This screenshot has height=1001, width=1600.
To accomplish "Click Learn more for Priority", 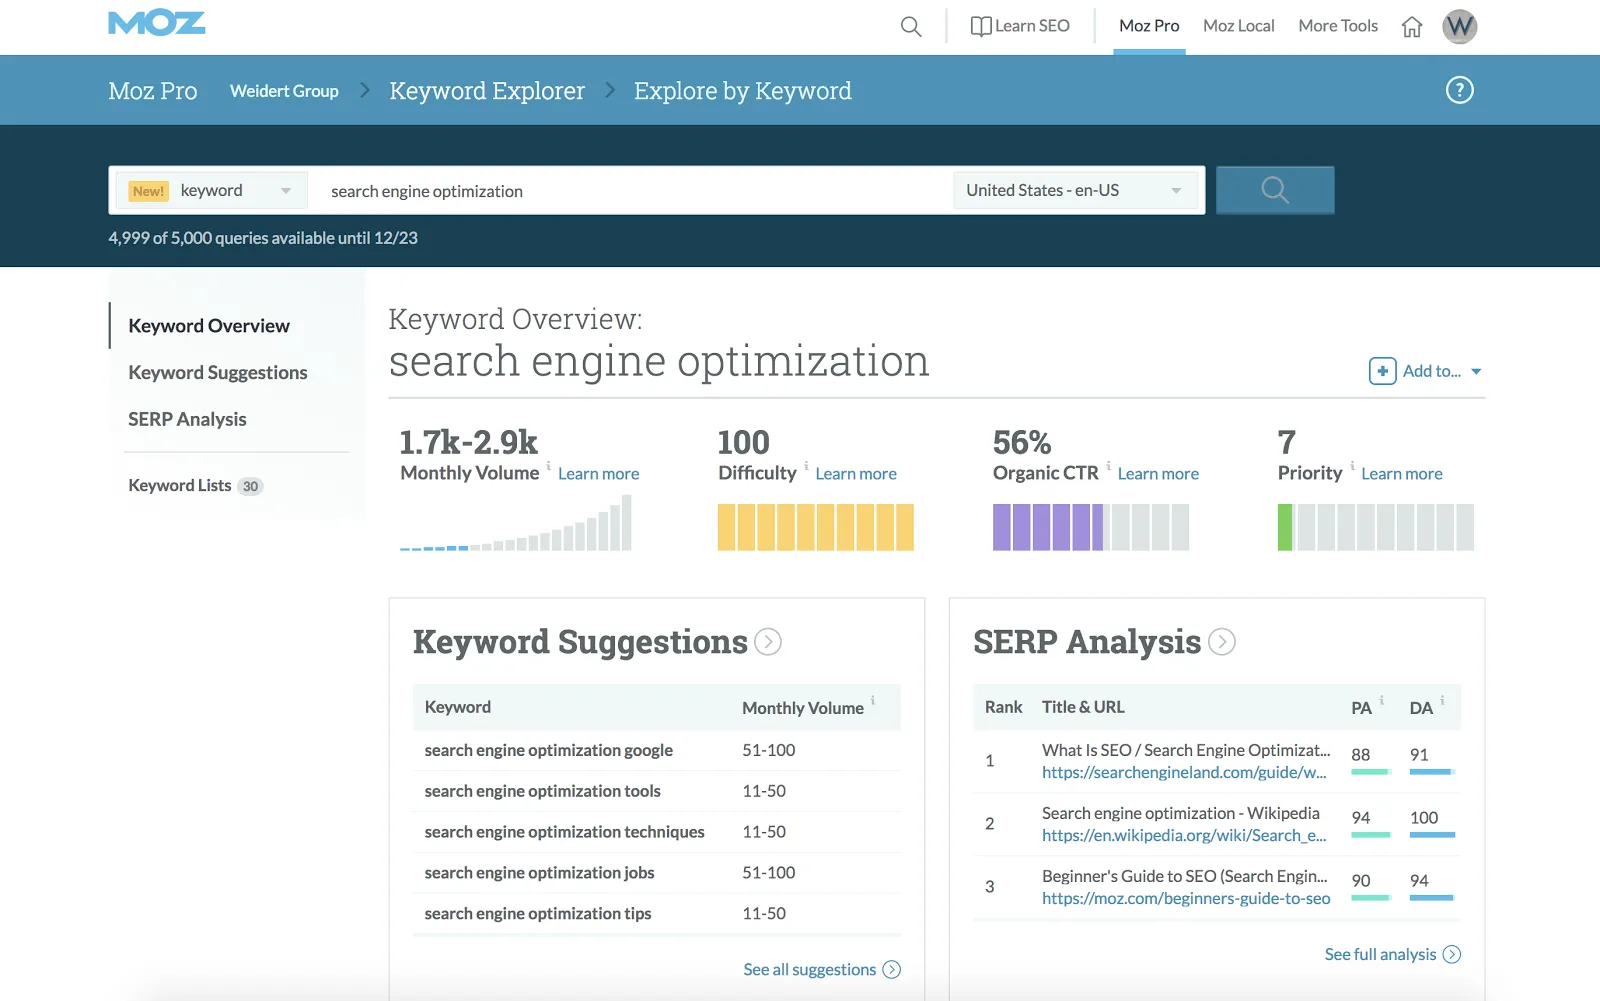I will [1402, 474].
